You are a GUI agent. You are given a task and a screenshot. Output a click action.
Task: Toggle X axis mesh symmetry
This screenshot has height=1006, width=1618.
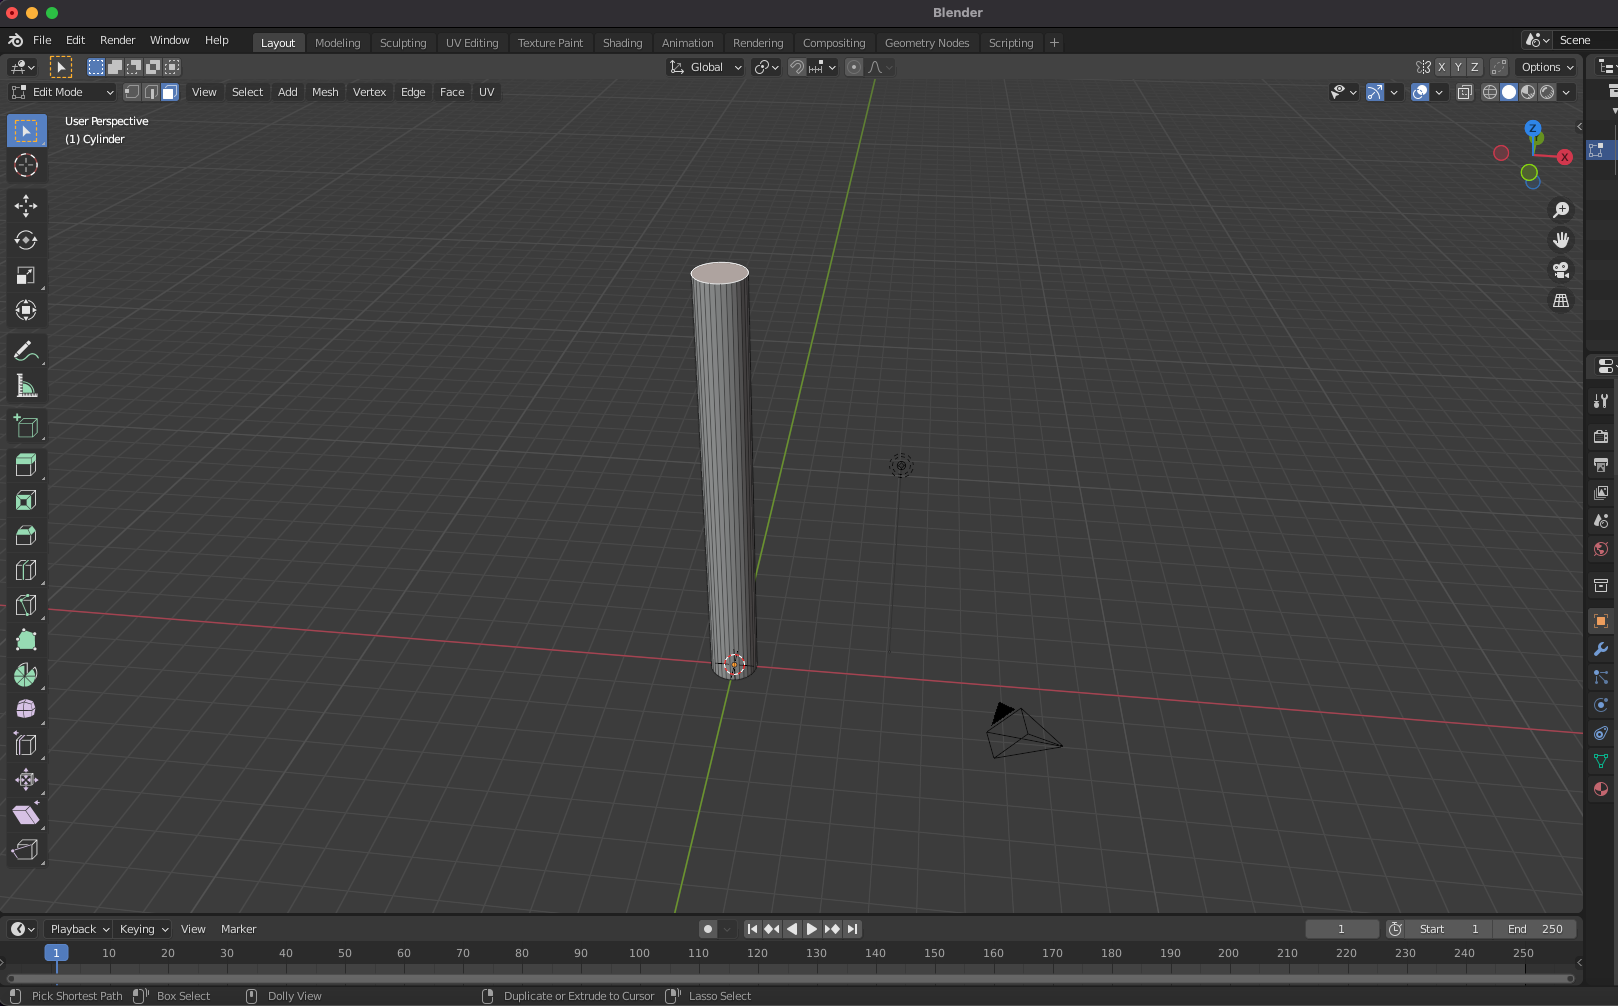point(1442,67)
